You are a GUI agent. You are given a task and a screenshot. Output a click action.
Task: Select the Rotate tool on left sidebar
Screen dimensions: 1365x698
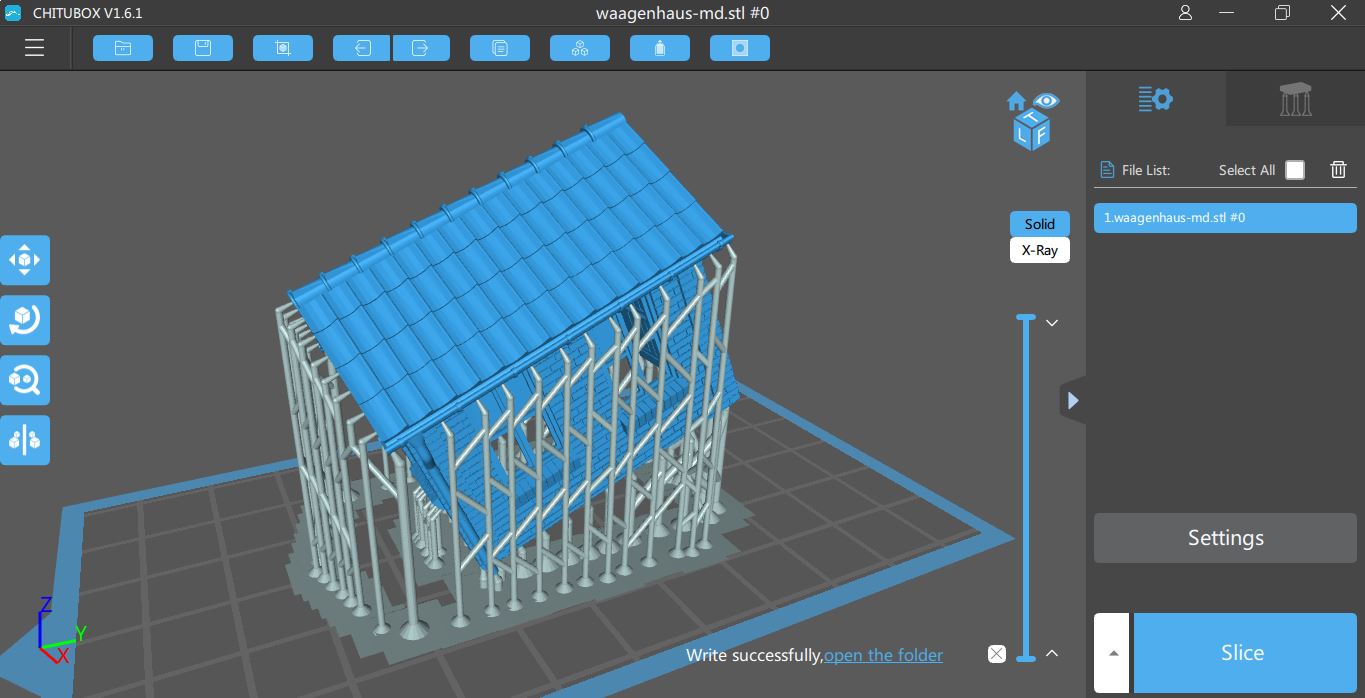pos(25,320)
